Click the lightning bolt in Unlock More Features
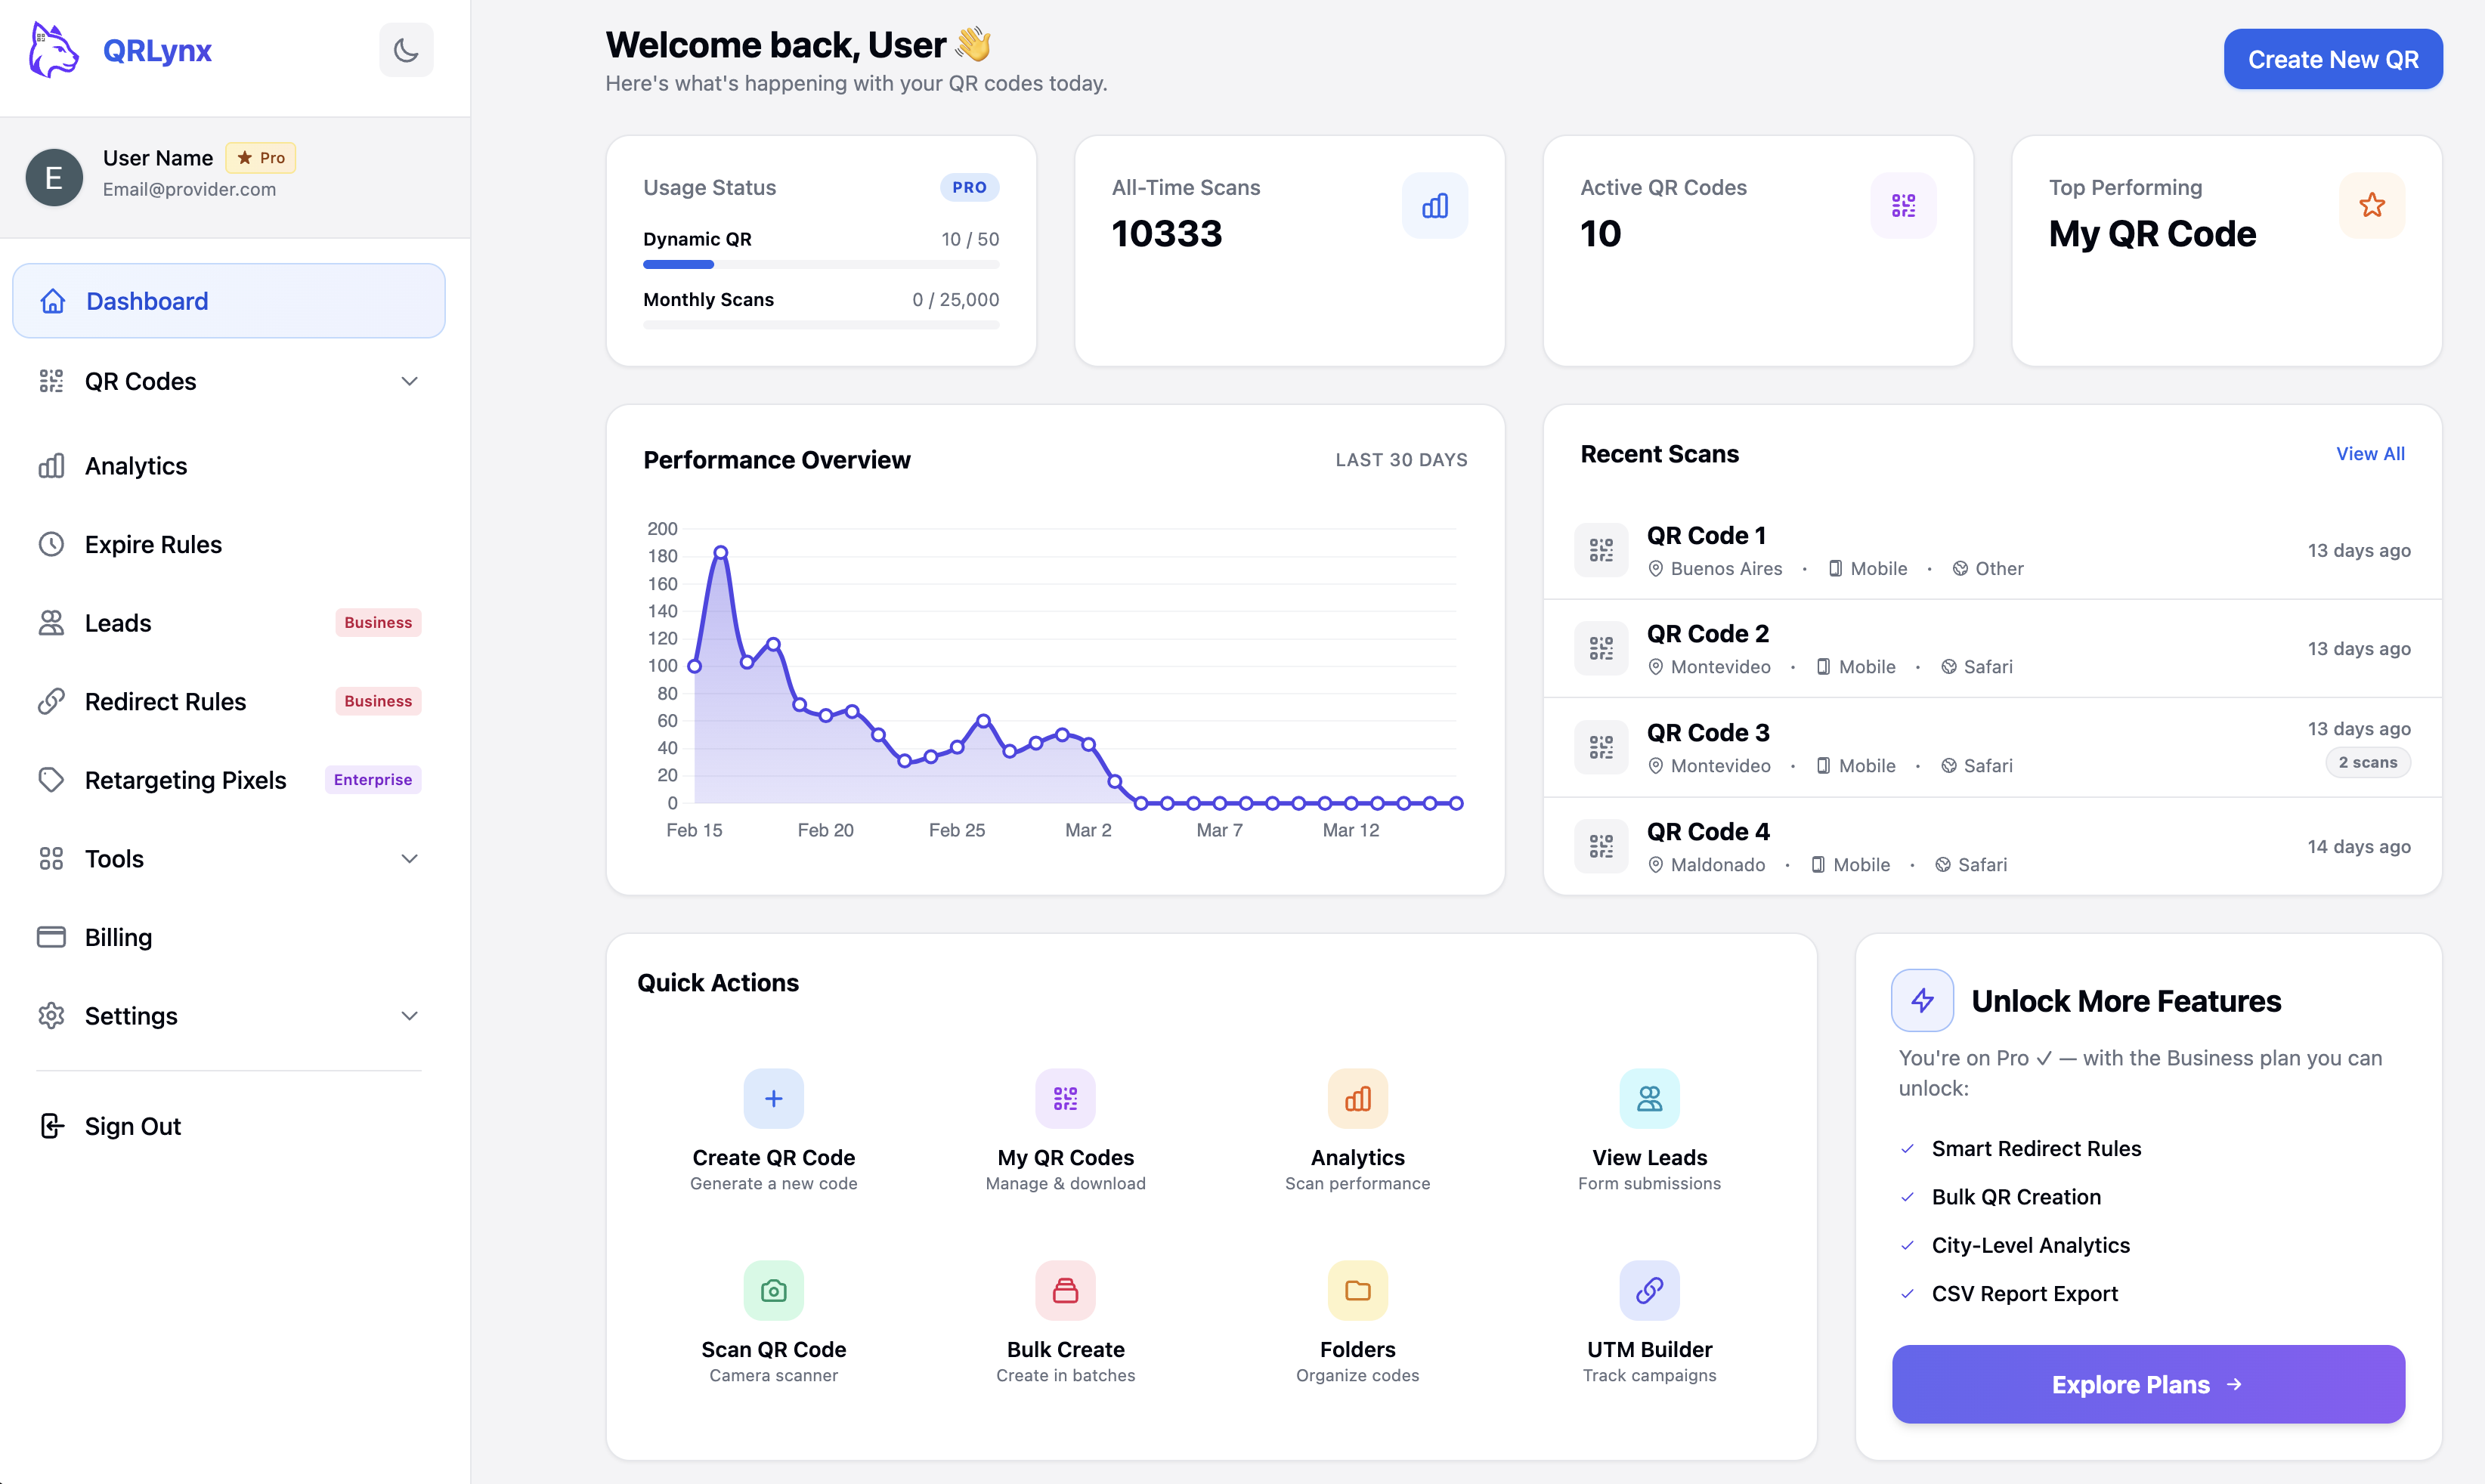This screenshot has height=1484, width=2485. [x=1922, y=1000]
